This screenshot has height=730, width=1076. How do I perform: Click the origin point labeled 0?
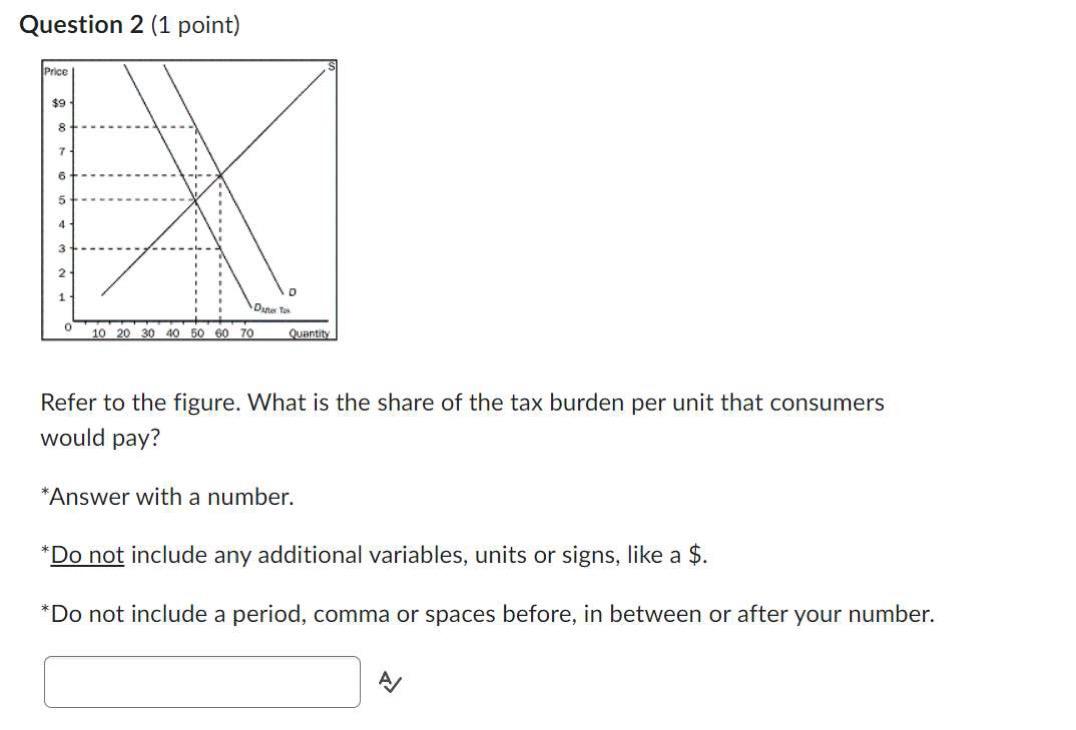[x=69, y=326]
